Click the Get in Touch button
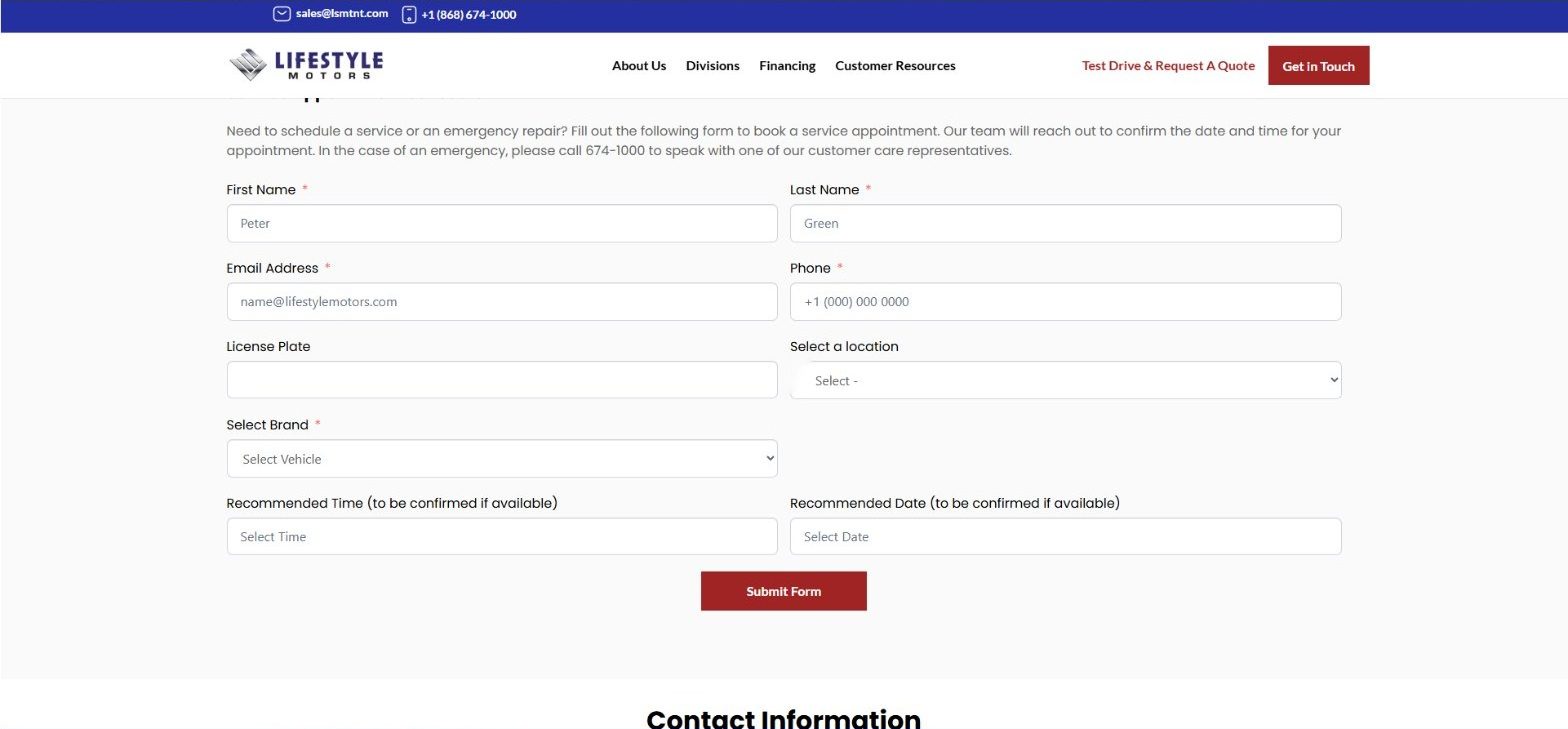Image resolution: width=1568 pixels, height=729 pixels. coord(1318,66)
